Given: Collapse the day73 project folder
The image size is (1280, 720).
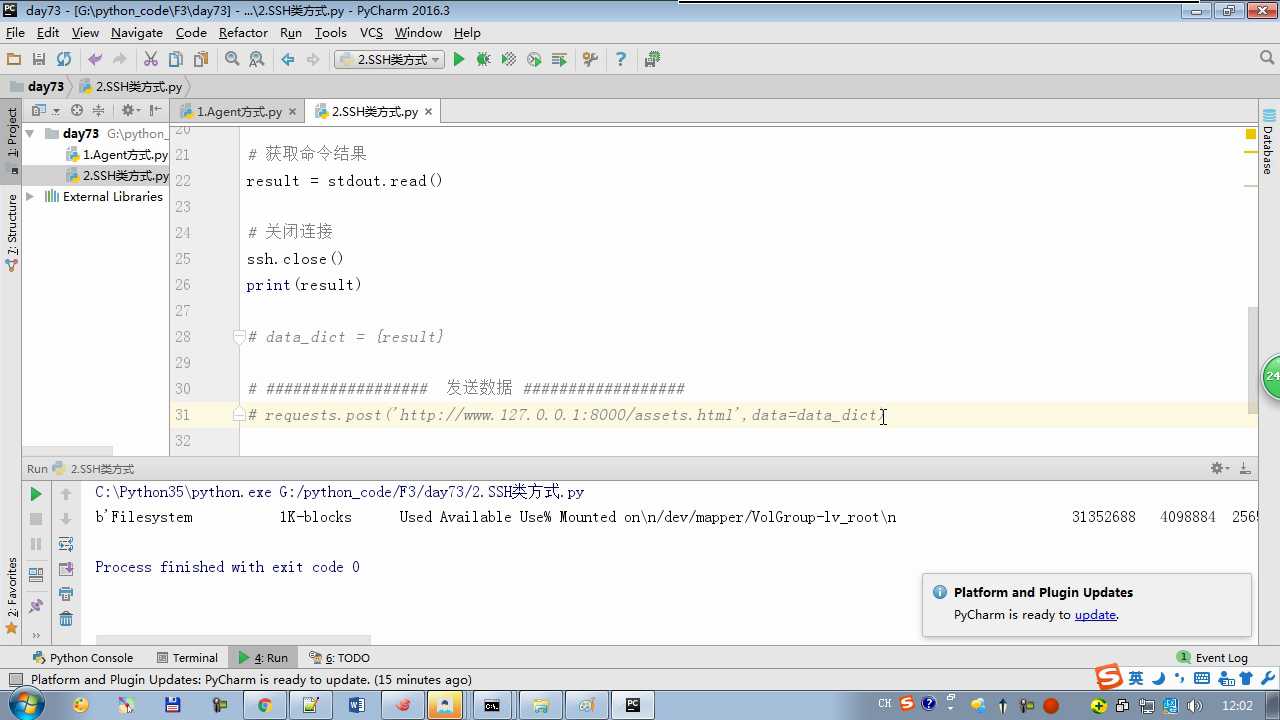Looking at the screenshot, I should pyautogui.click(x=30, y=133).
